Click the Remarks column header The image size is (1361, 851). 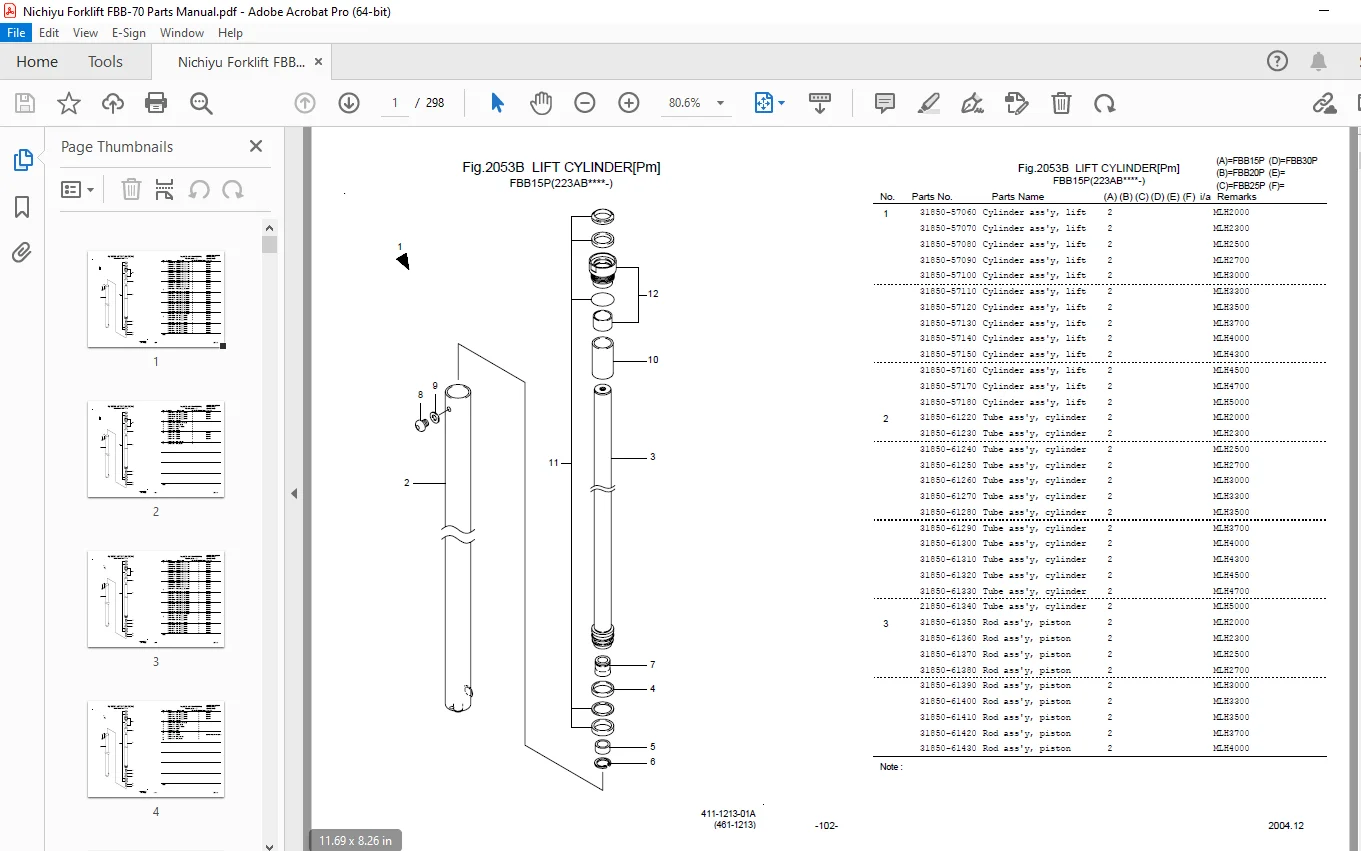pos(1237,197)
